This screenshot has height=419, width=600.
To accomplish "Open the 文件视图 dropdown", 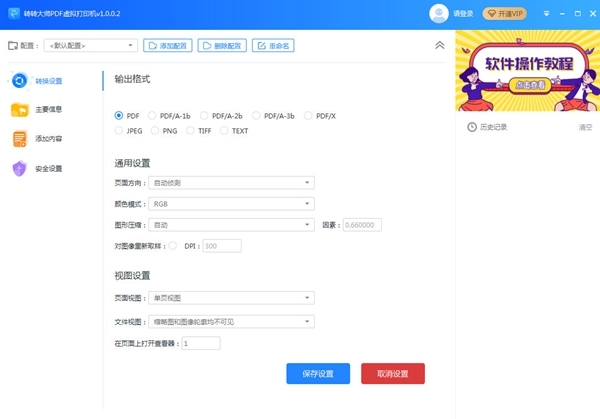I will [232, 322].
